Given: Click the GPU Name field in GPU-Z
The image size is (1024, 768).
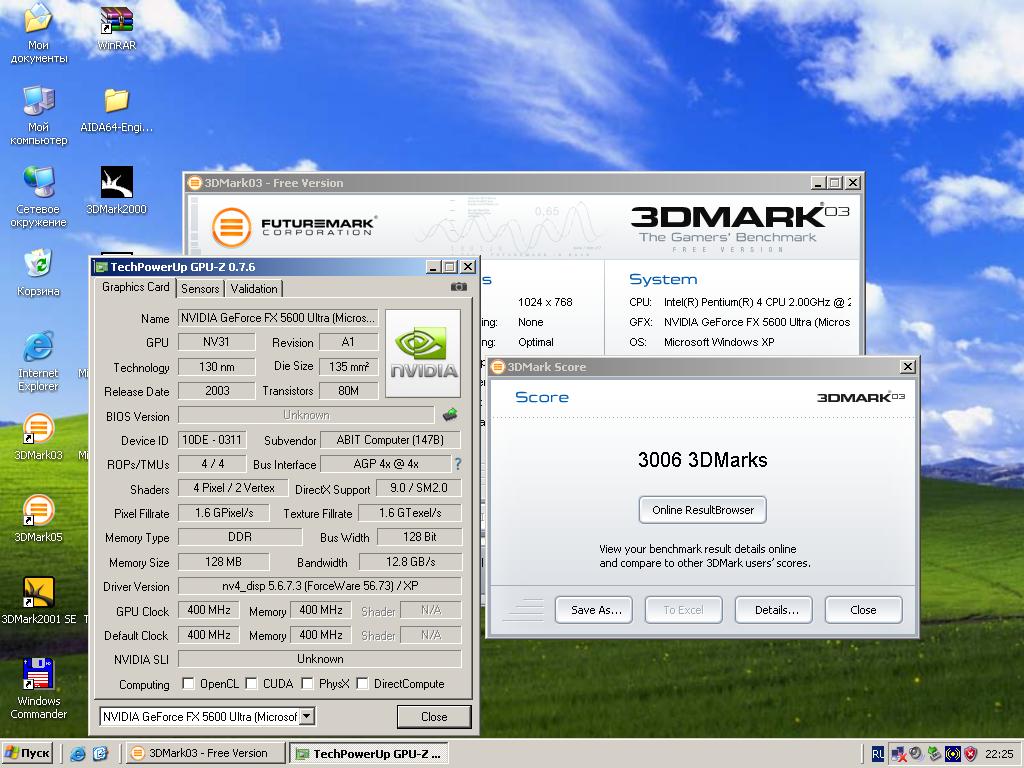Looking at the screenshot, I should (278, 317).
